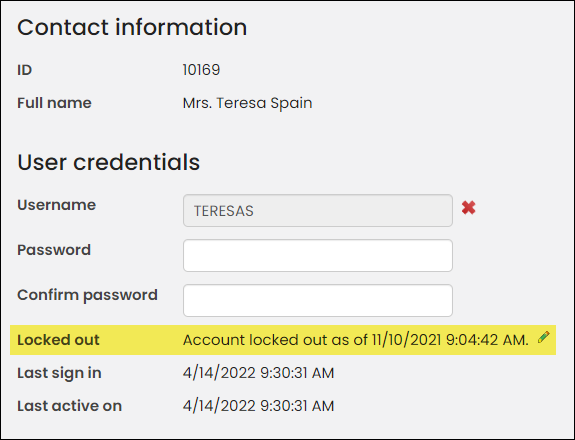The image size is (575, 440).
Task: Click the Confirm password label
Action: point(87,295)
